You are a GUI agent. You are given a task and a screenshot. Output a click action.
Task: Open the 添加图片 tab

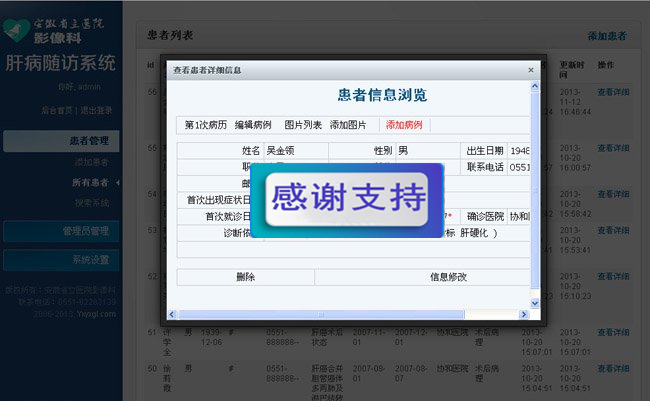tap(348, 125)
